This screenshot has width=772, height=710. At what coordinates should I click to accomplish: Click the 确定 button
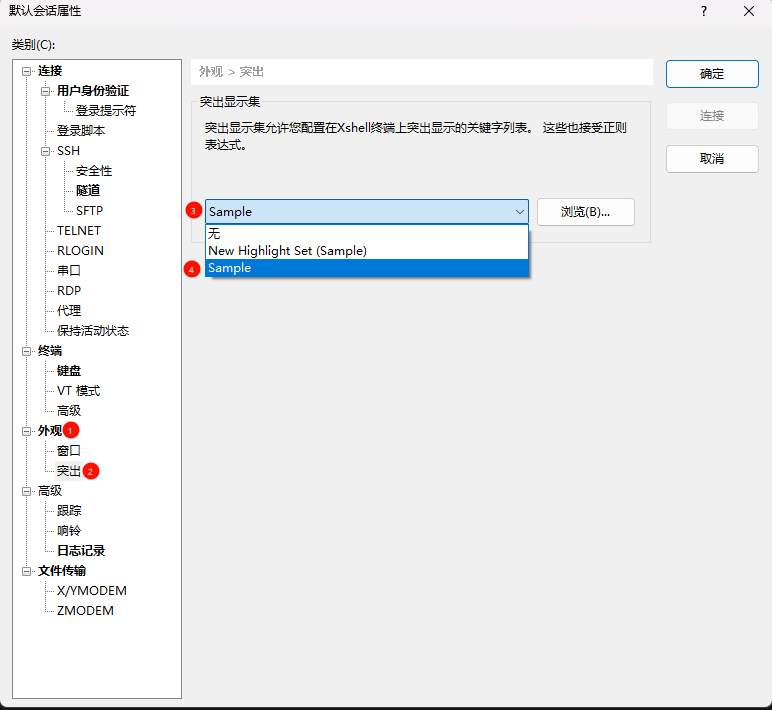(712, 74)
